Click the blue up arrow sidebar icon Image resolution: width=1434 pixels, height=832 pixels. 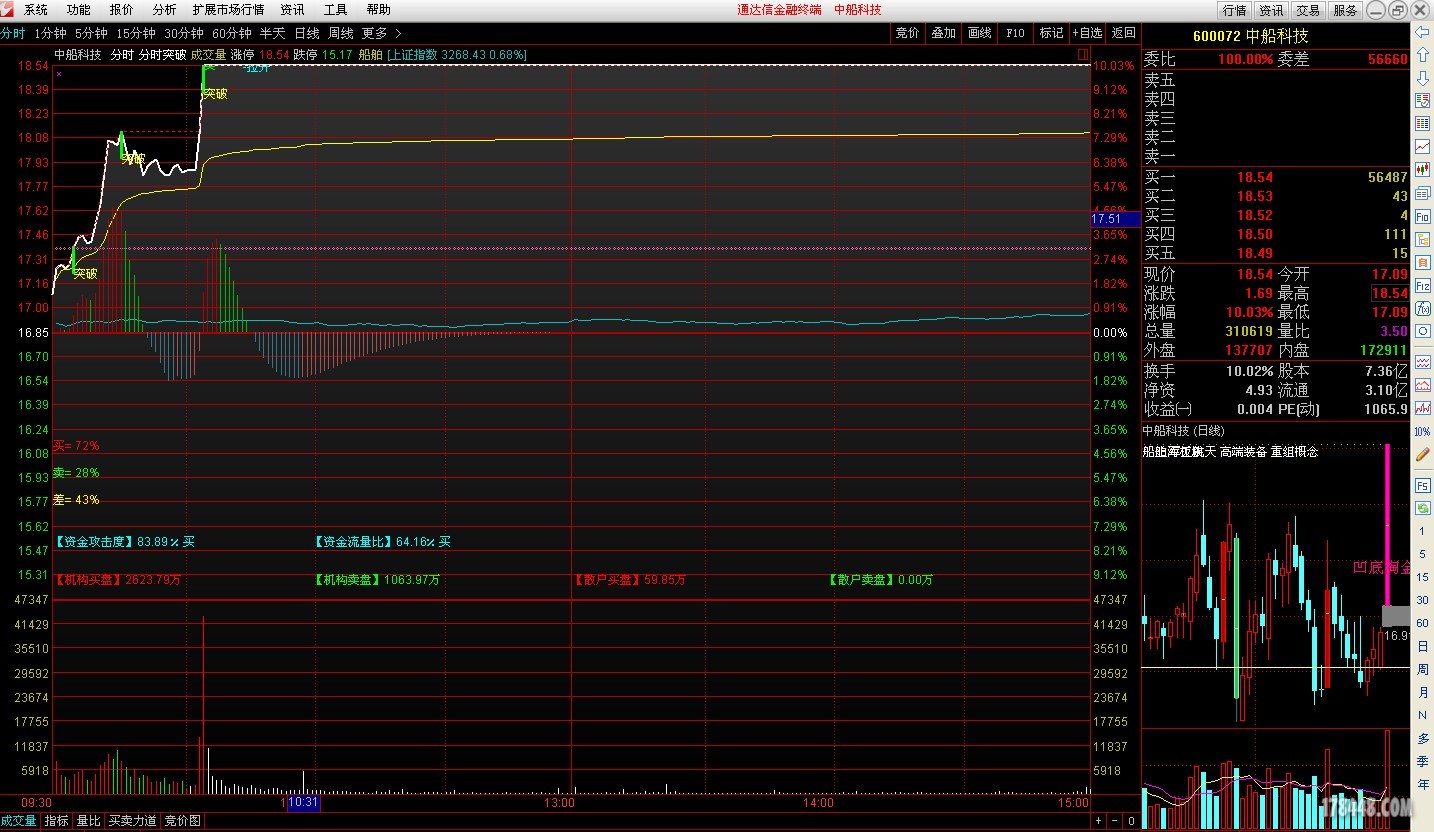coord(1422,55)
